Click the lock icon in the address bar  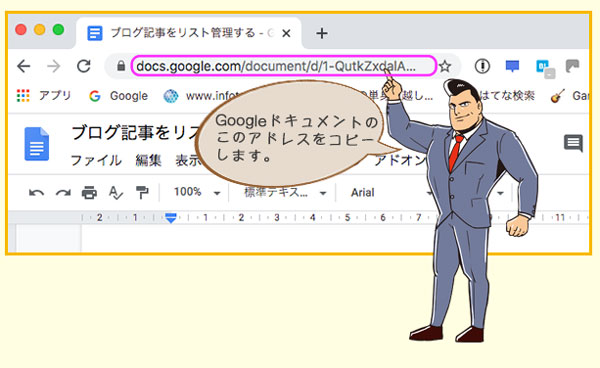click(121, 66)
